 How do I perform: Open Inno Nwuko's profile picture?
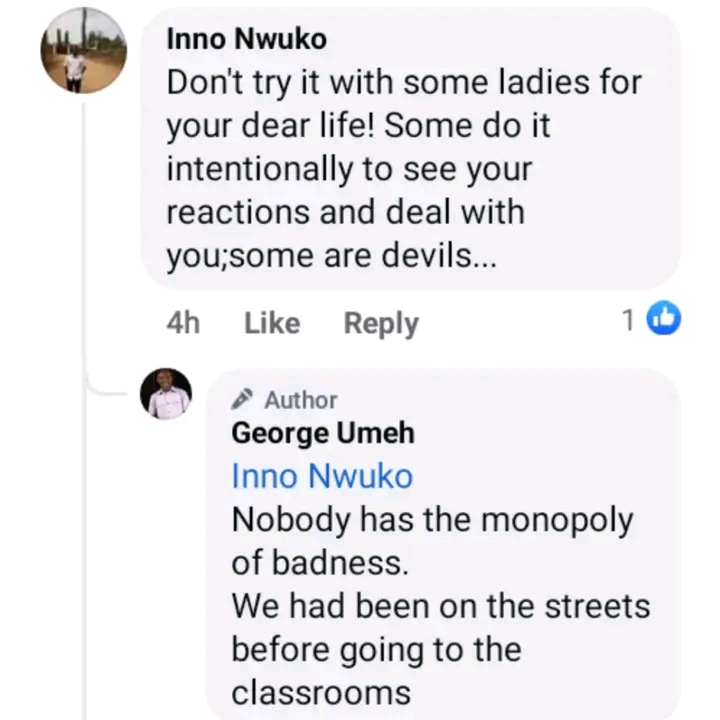point(84,51)
